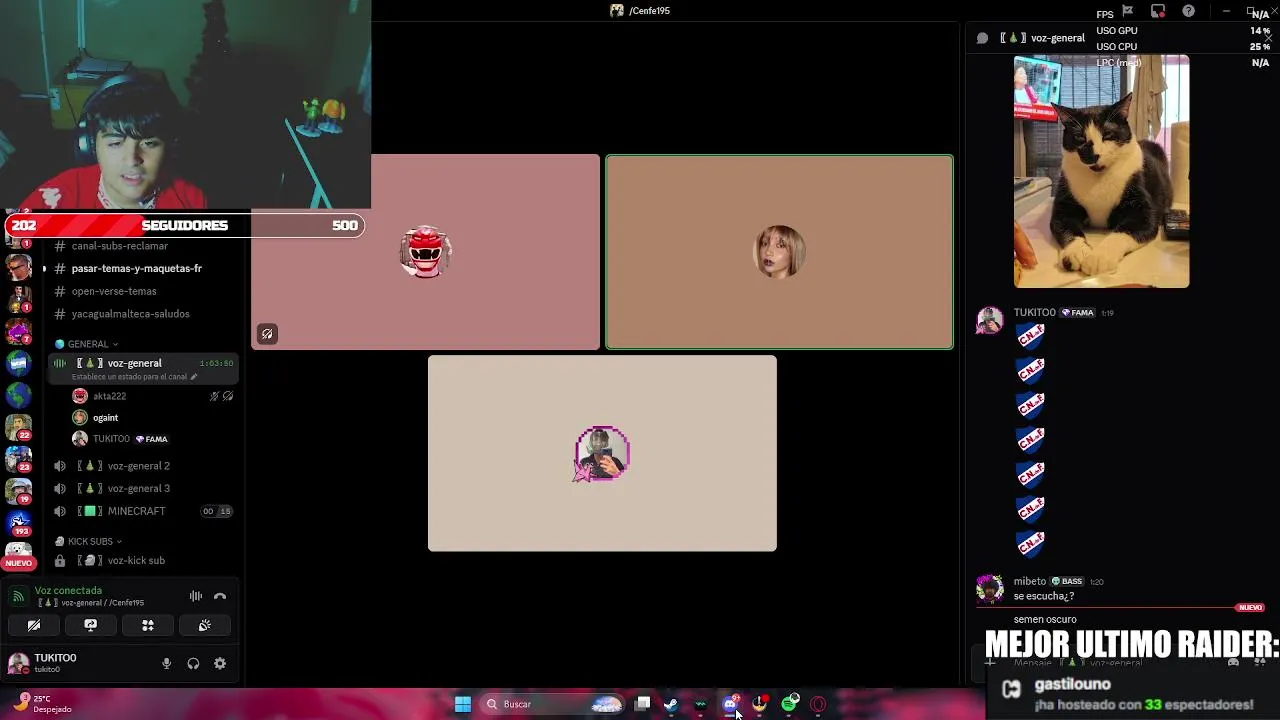Image resolution: width=1280 pixels, height=720 pixels.
Task: Click the BASS role badge next to mibeto
Action: tap(1067, 581)
